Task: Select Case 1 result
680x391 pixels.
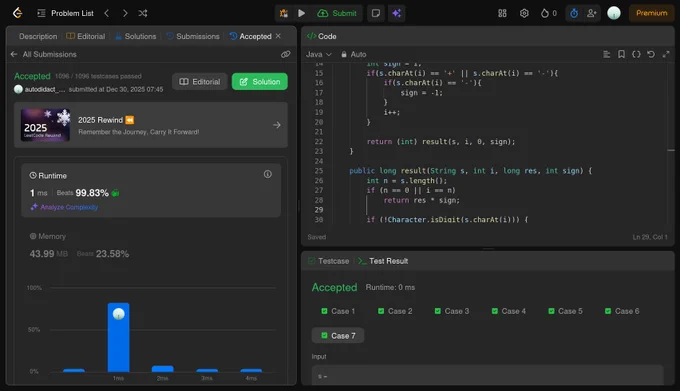Action: 338,311
